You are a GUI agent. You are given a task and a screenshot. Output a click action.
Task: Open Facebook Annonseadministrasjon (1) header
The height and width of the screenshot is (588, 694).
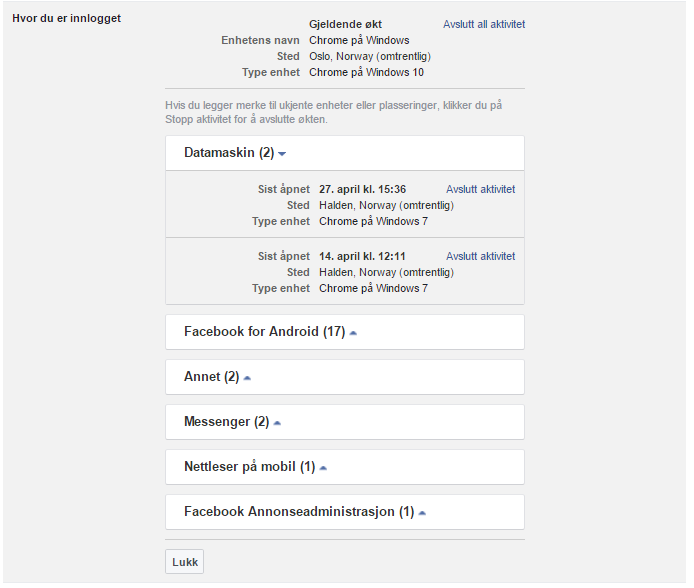coord(345,512)
